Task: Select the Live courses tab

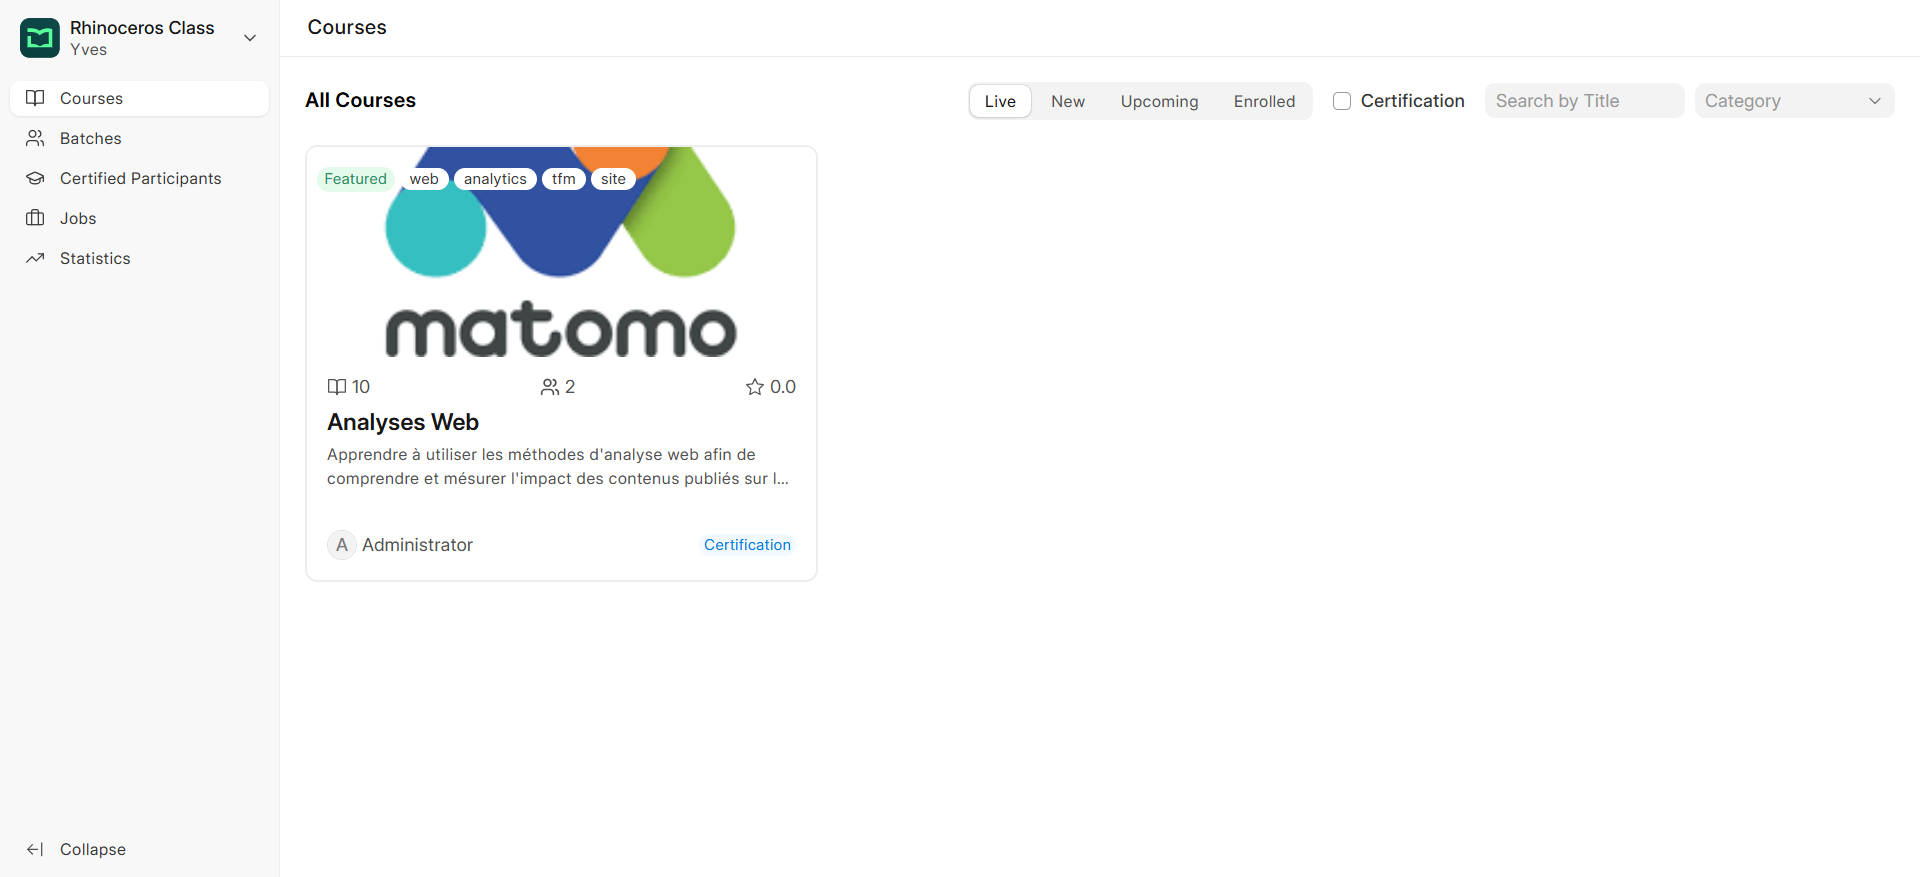Action: click(1000, 101)
